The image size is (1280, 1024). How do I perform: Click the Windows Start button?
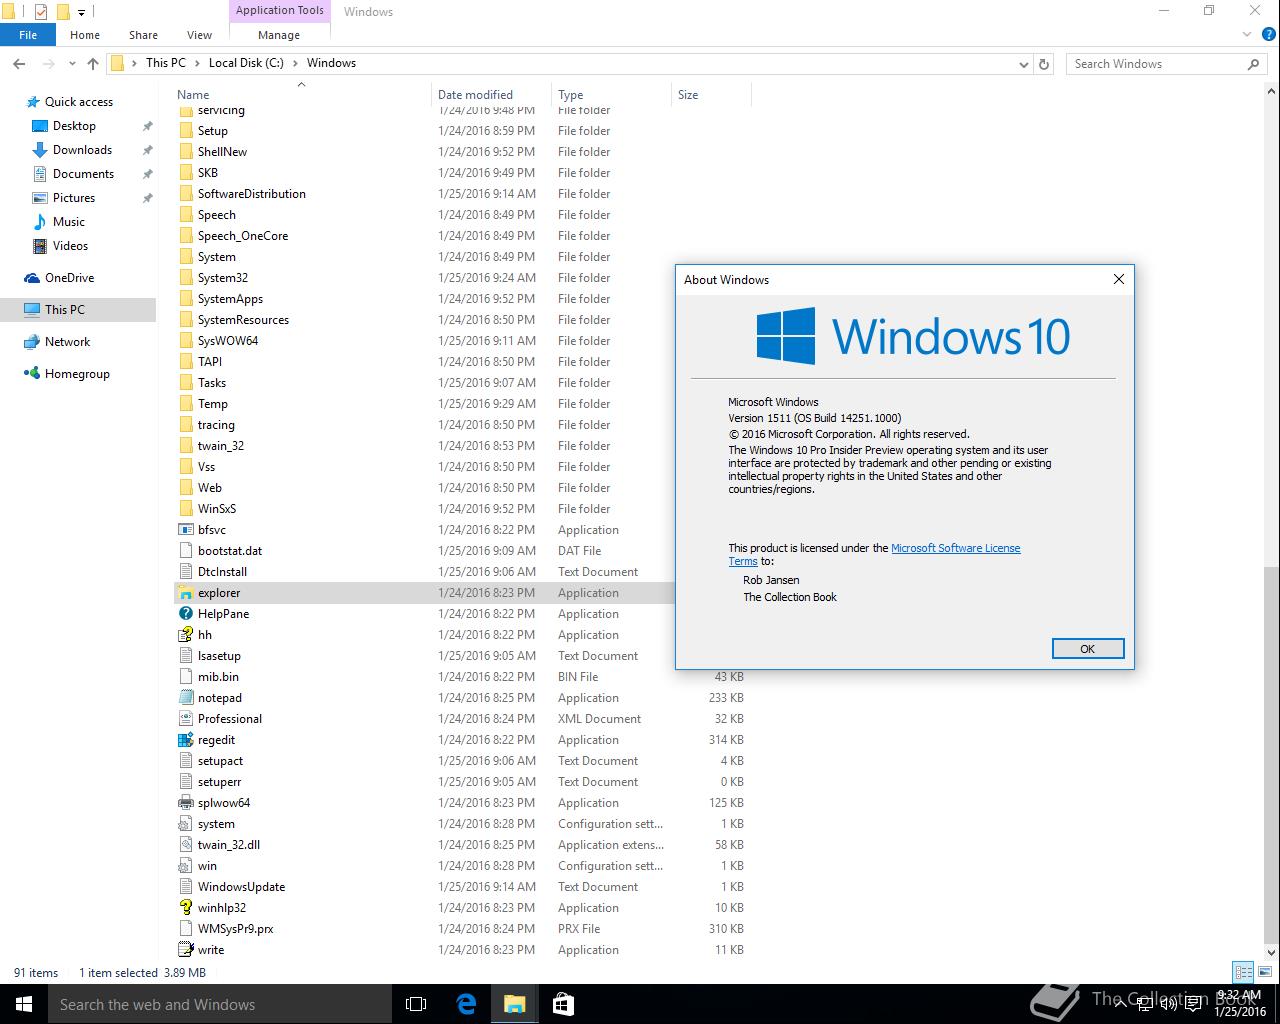coord(24,1004)
